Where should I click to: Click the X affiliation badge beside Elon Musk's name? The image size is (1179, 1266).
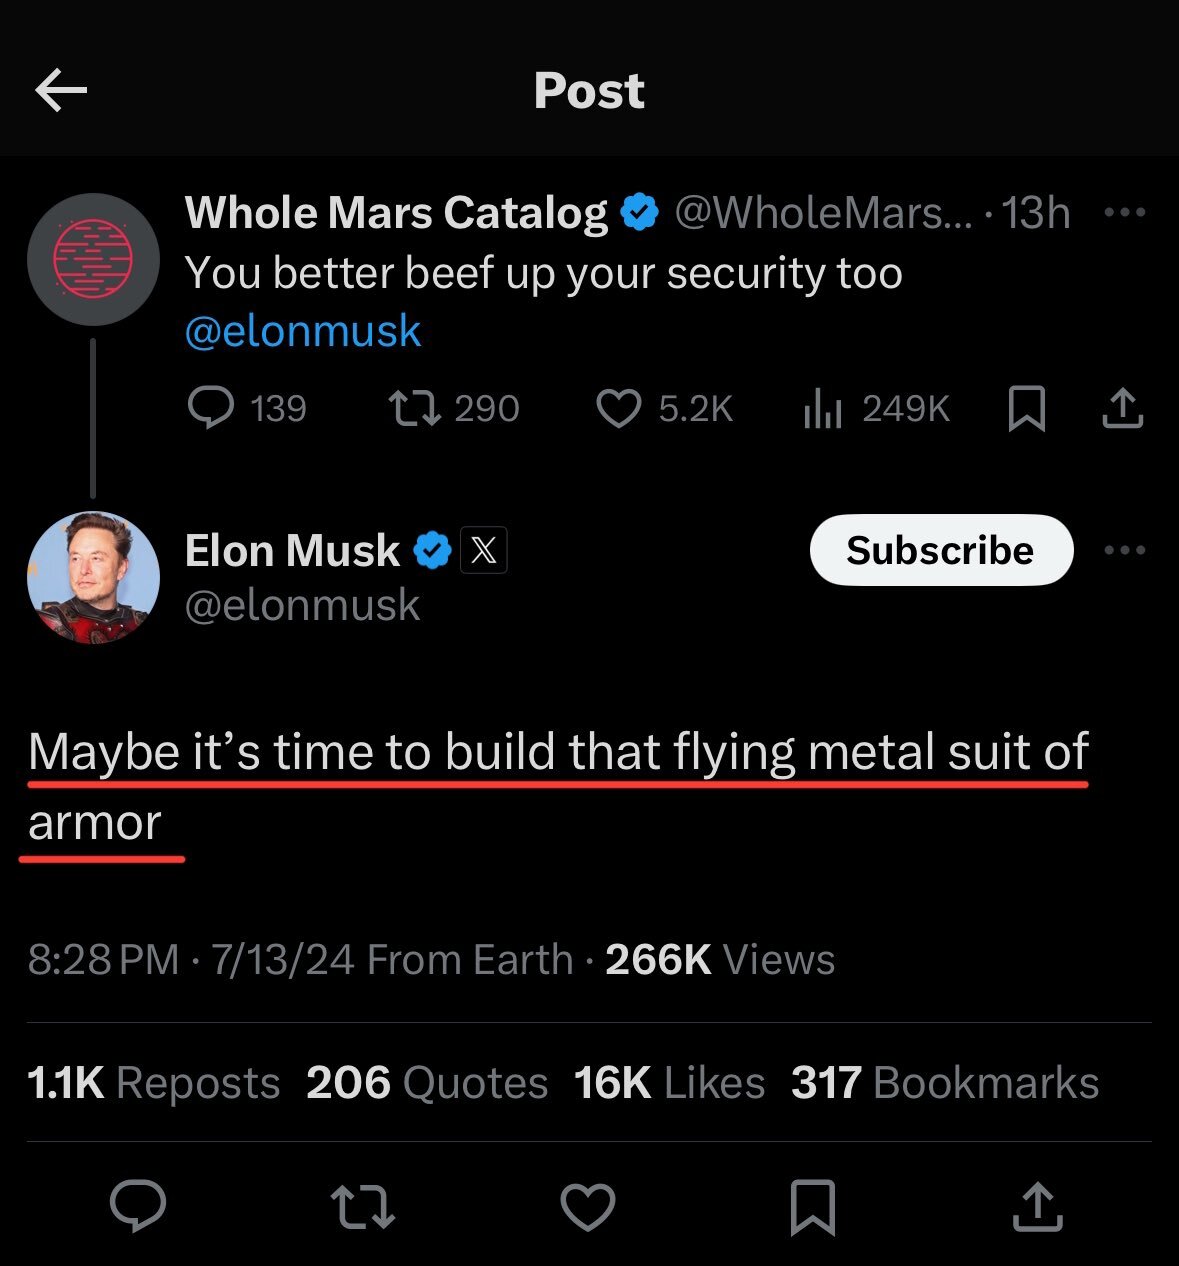484,550
